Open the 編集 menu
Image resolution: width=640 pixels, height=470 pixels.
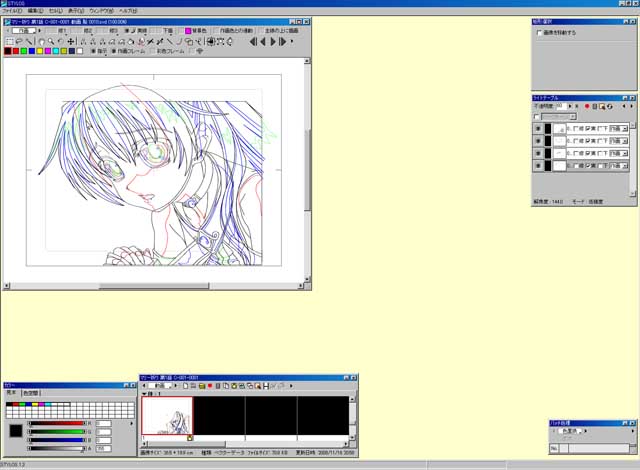pos(35,11)
